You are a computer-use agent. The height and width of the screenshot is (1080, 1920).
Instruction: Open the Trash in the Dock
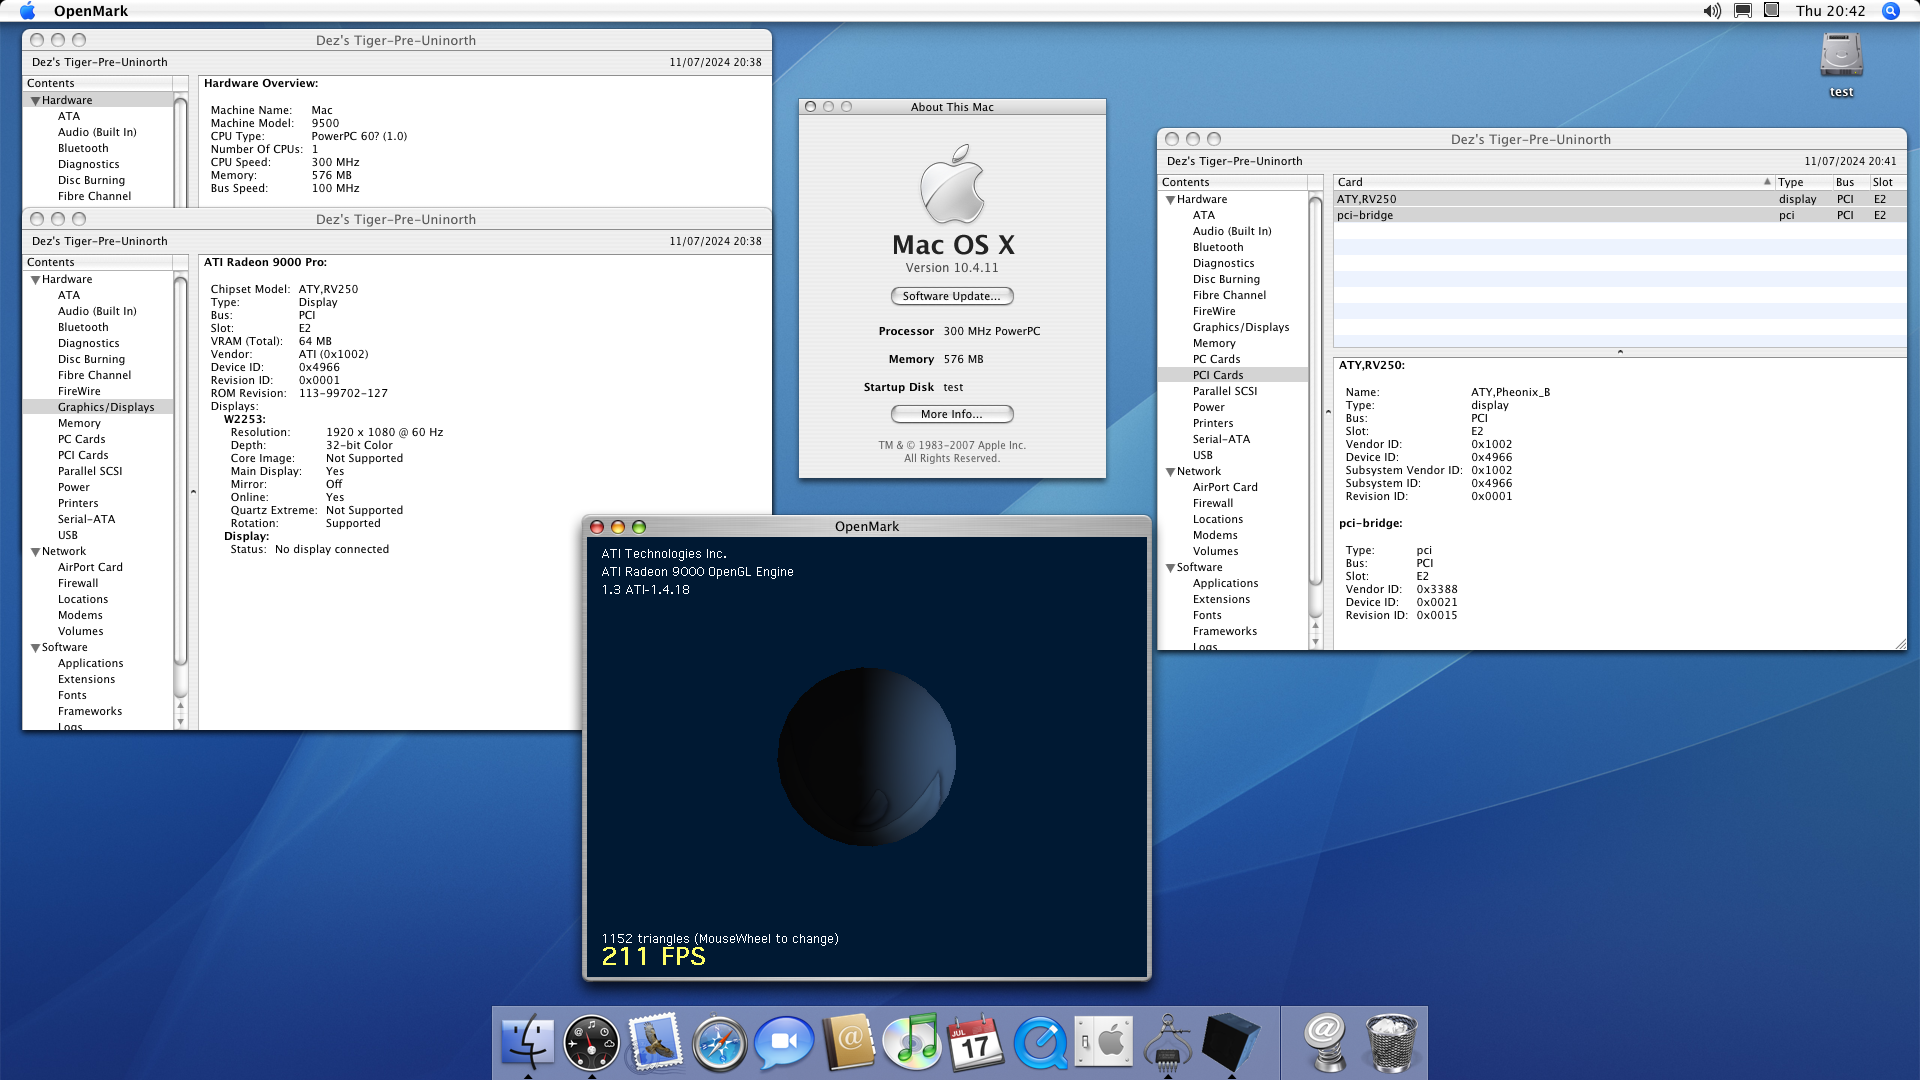click(x=1391, y=1042)
